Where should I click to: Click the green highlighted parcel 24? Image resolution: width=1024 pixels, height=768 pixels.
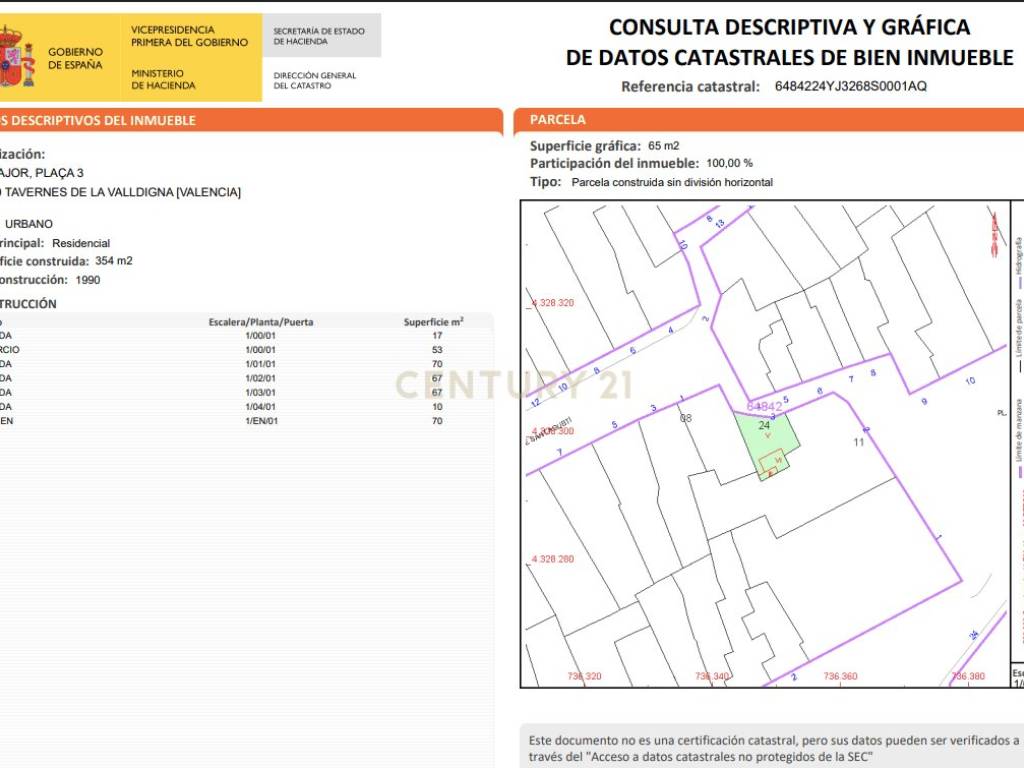pyautogui.click(x=768, y=438)
